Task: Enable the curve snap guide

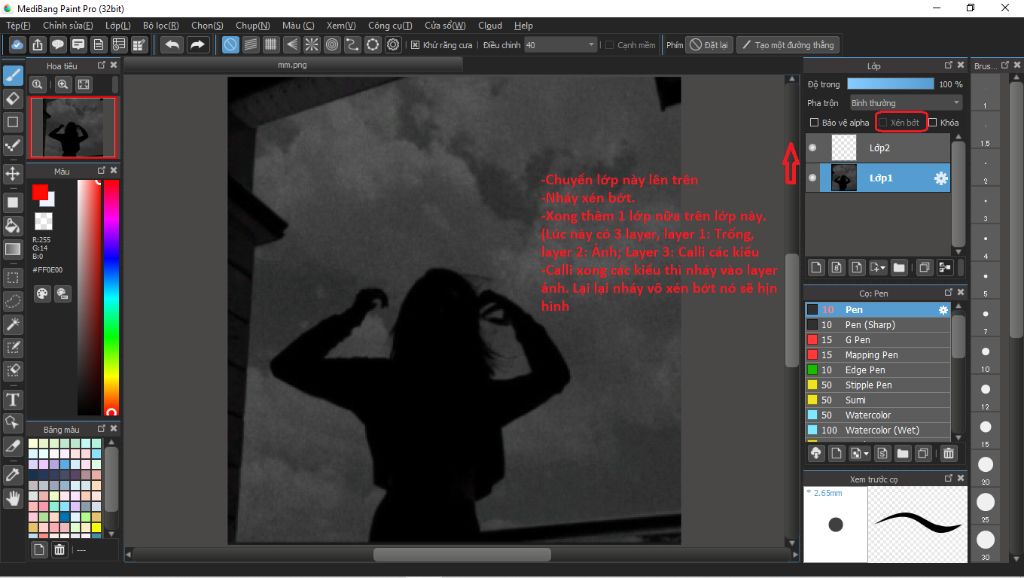Action: [352, 45]
